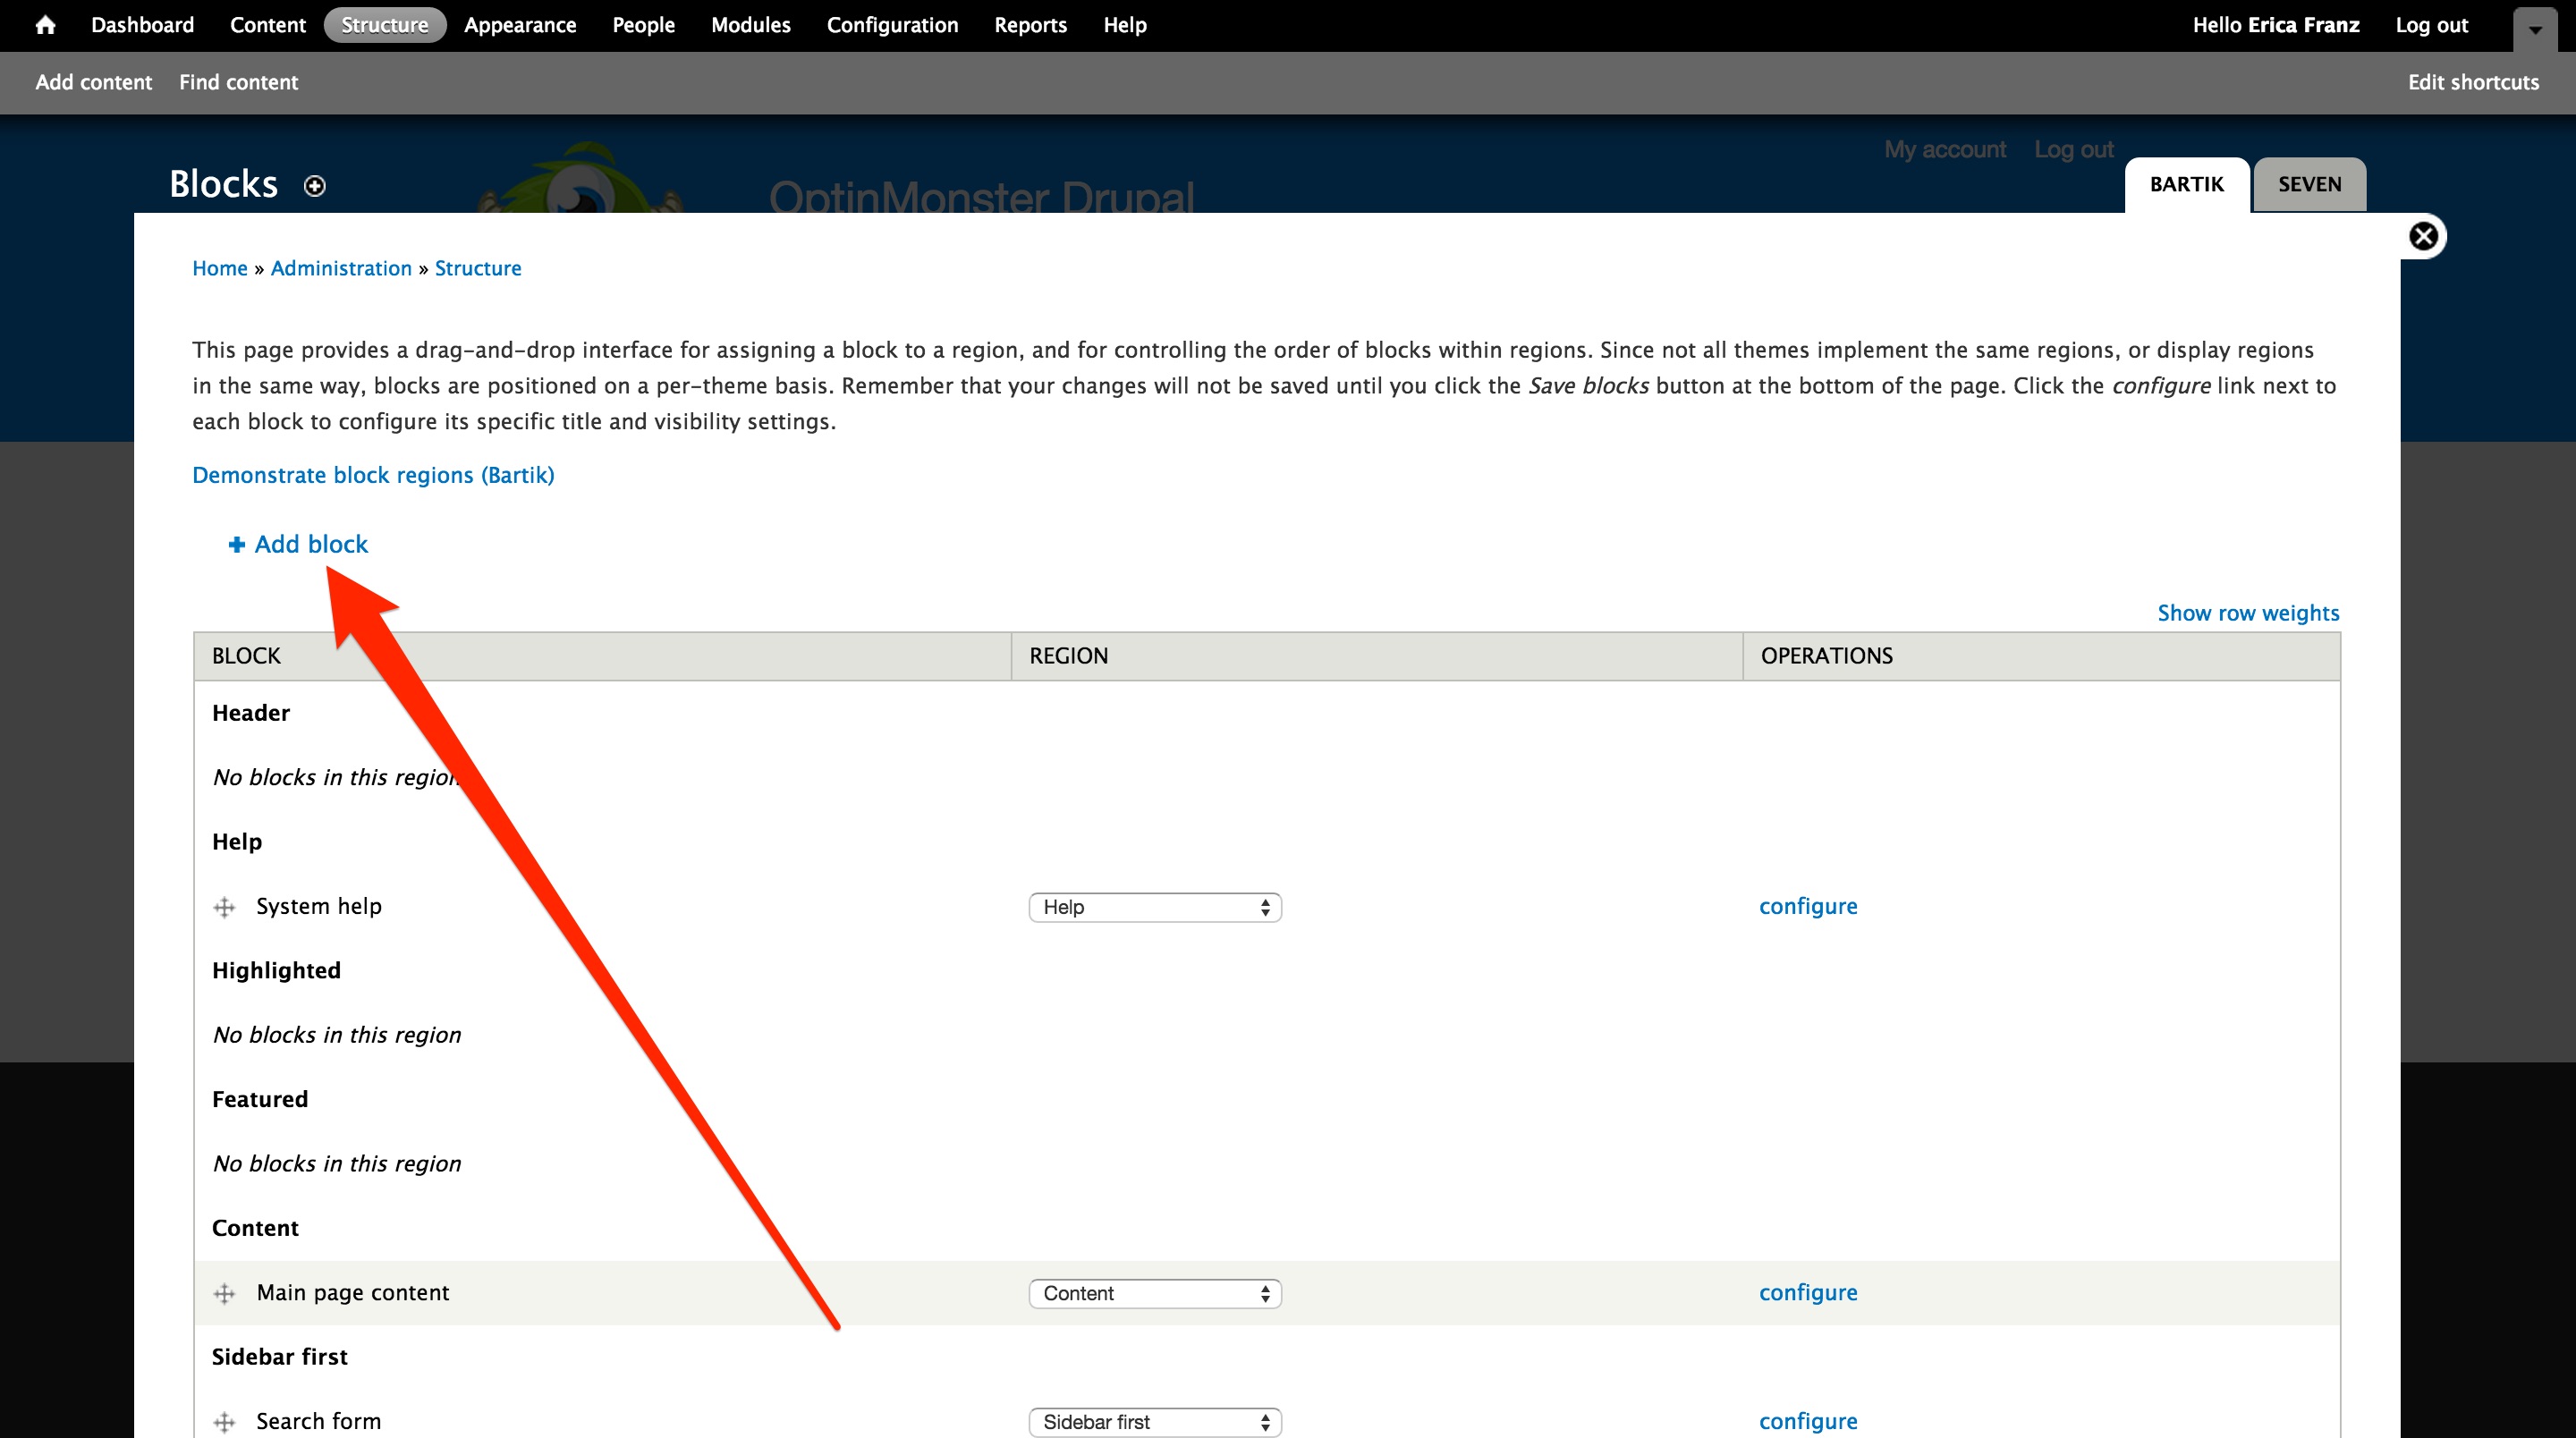
Task: Click the add-to-shortcuts plus icon beside Blocks
Action: pyautogui.click(x=315, y=186)
